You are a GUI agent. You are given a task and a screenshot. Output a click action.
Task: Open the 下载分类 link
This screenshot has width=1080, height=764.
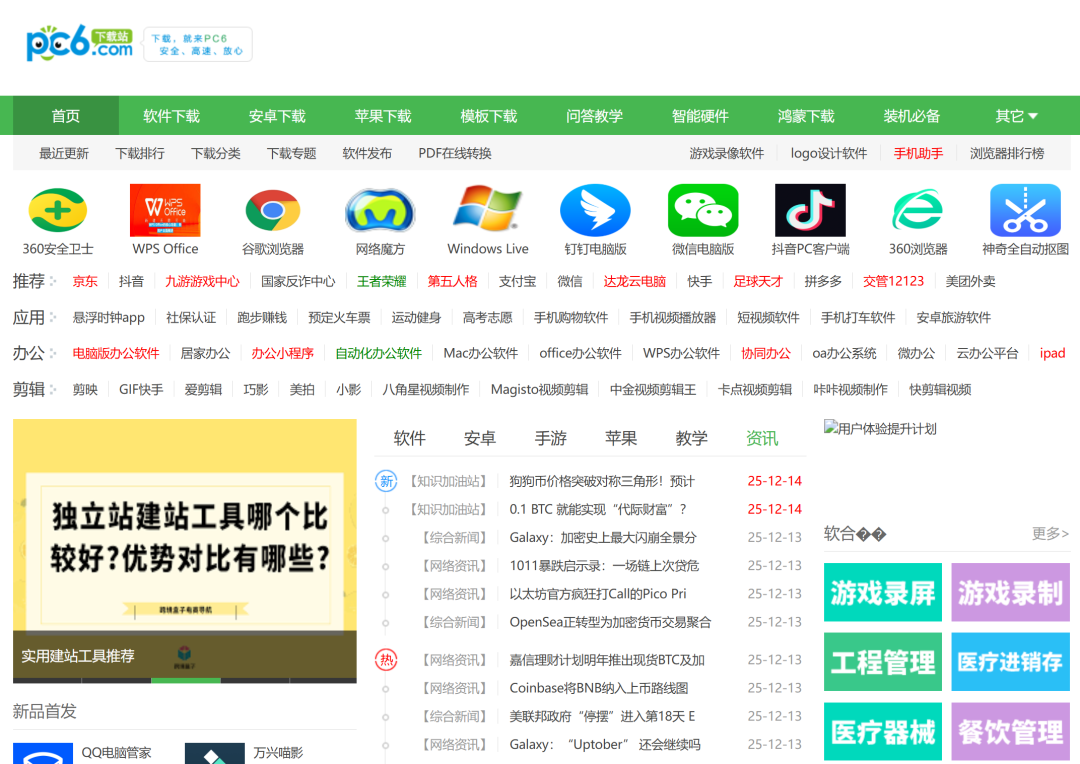[x=216, y=153]
